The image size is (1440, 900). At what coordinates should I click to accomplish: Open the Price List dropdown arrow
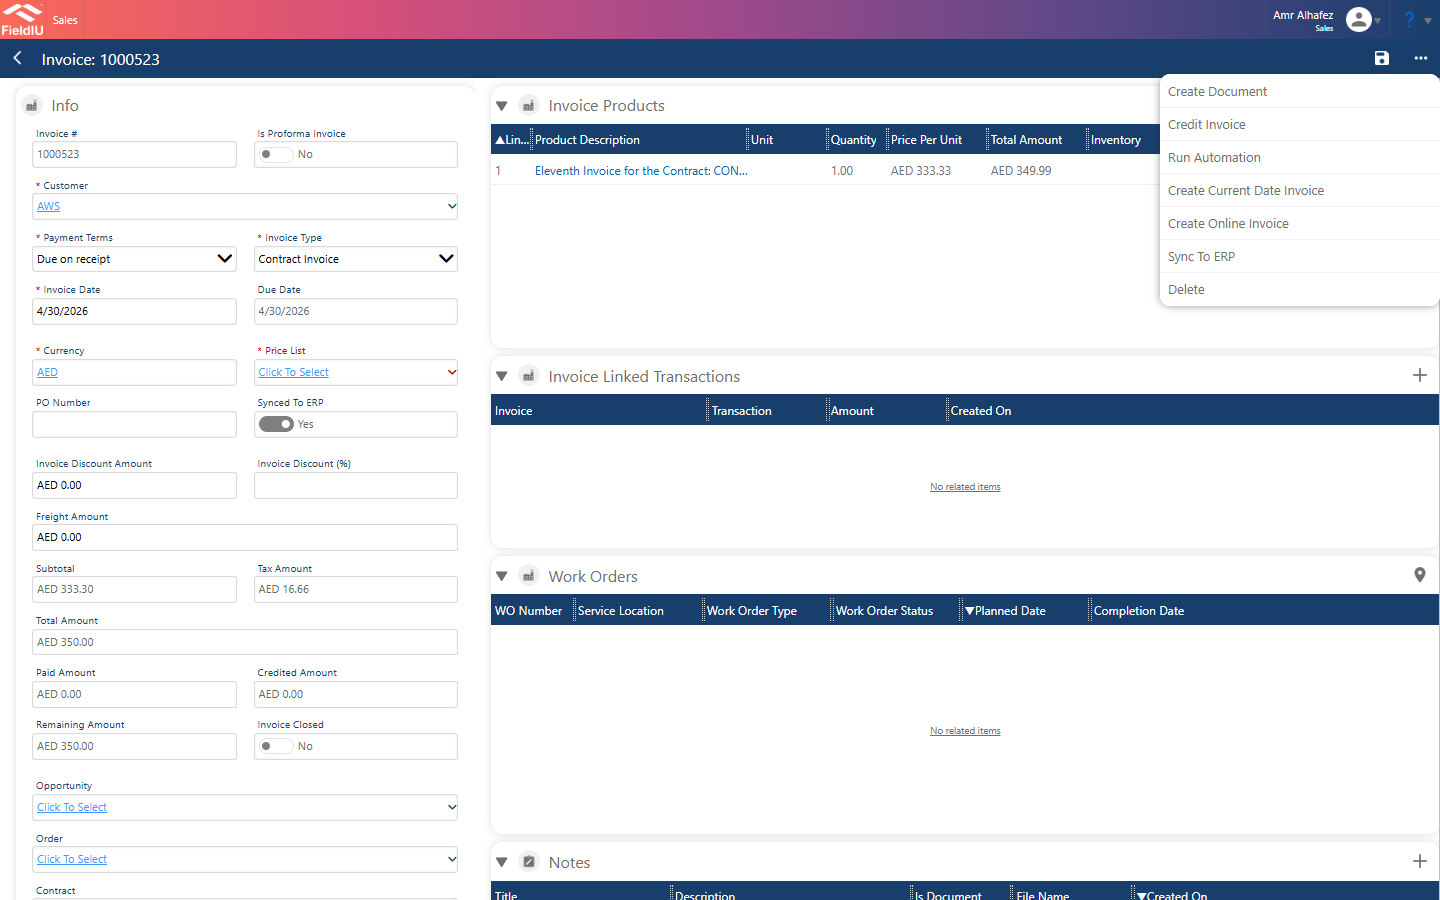(452, 372)
